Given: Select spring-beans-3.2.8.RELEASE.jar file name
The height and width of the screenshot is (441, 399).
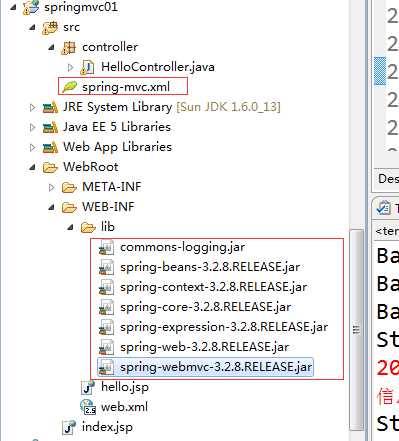Looking at the screenshot, I should pyautogui.click(x=210, y=267).
